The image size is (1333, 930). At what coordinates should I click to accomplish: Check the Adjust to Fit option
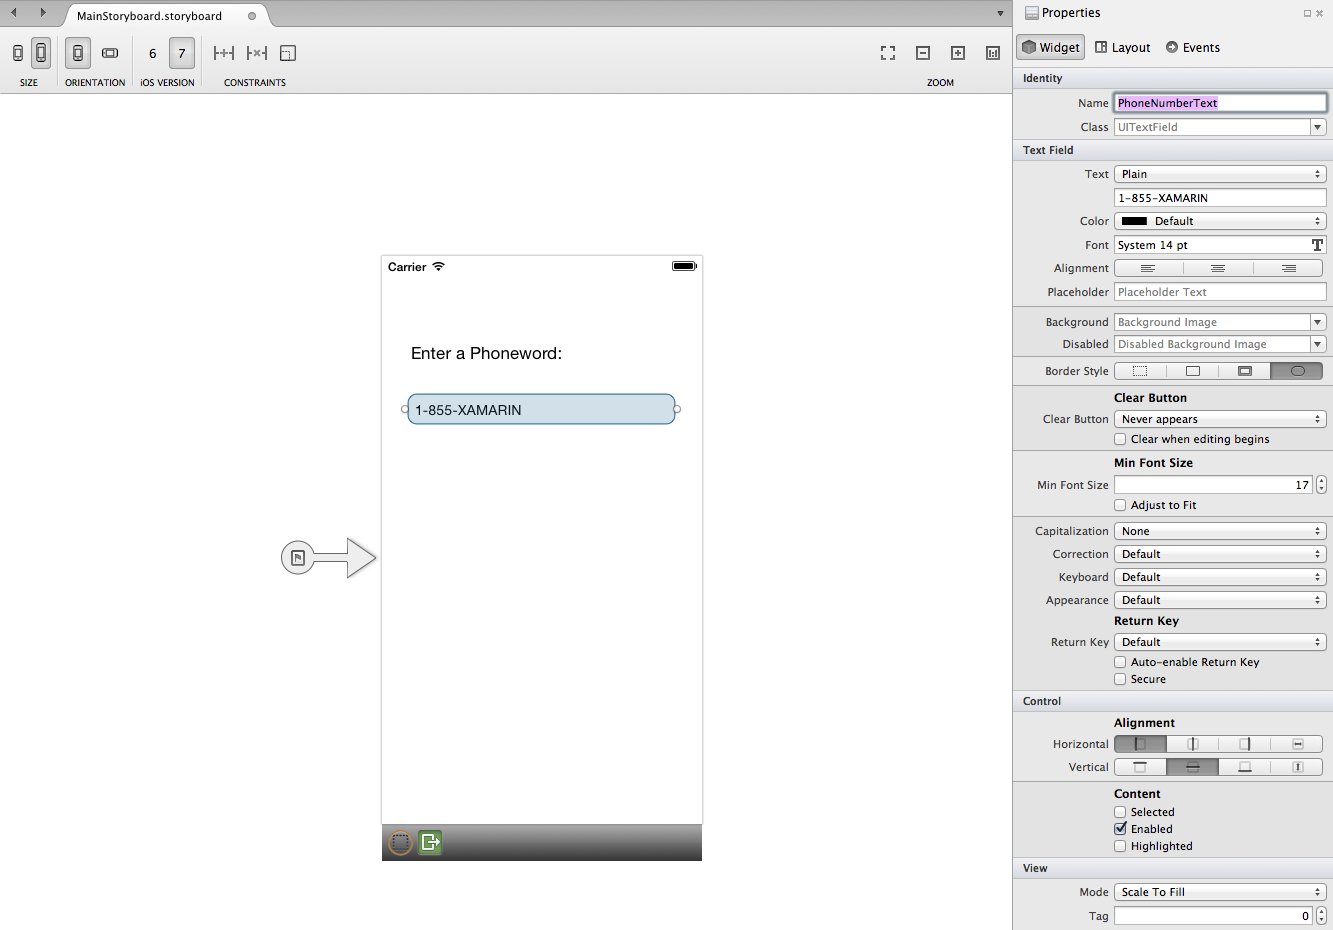tap(1120, 505)
